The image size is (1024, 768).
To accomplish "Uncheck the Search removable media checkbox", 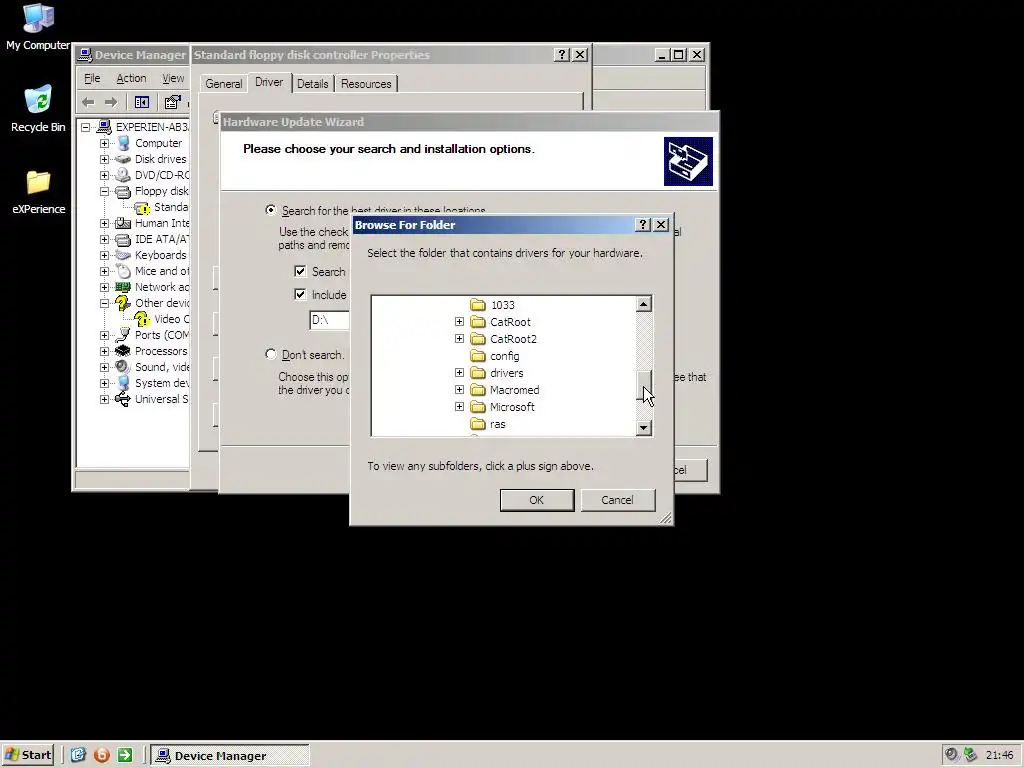I will pyautogui.click(x=300, y=271).
